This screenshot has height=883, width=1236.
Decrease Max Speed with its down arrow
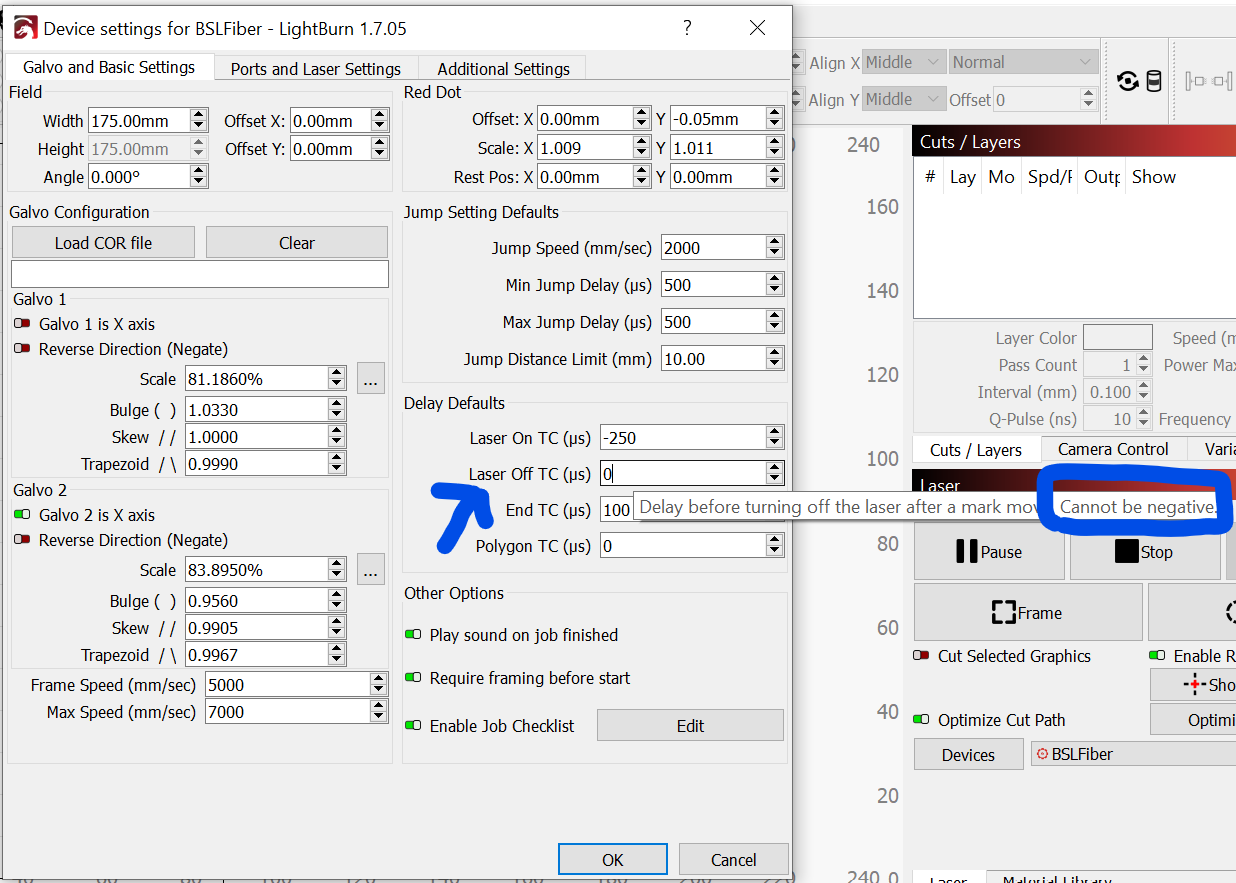pos(378,717)
